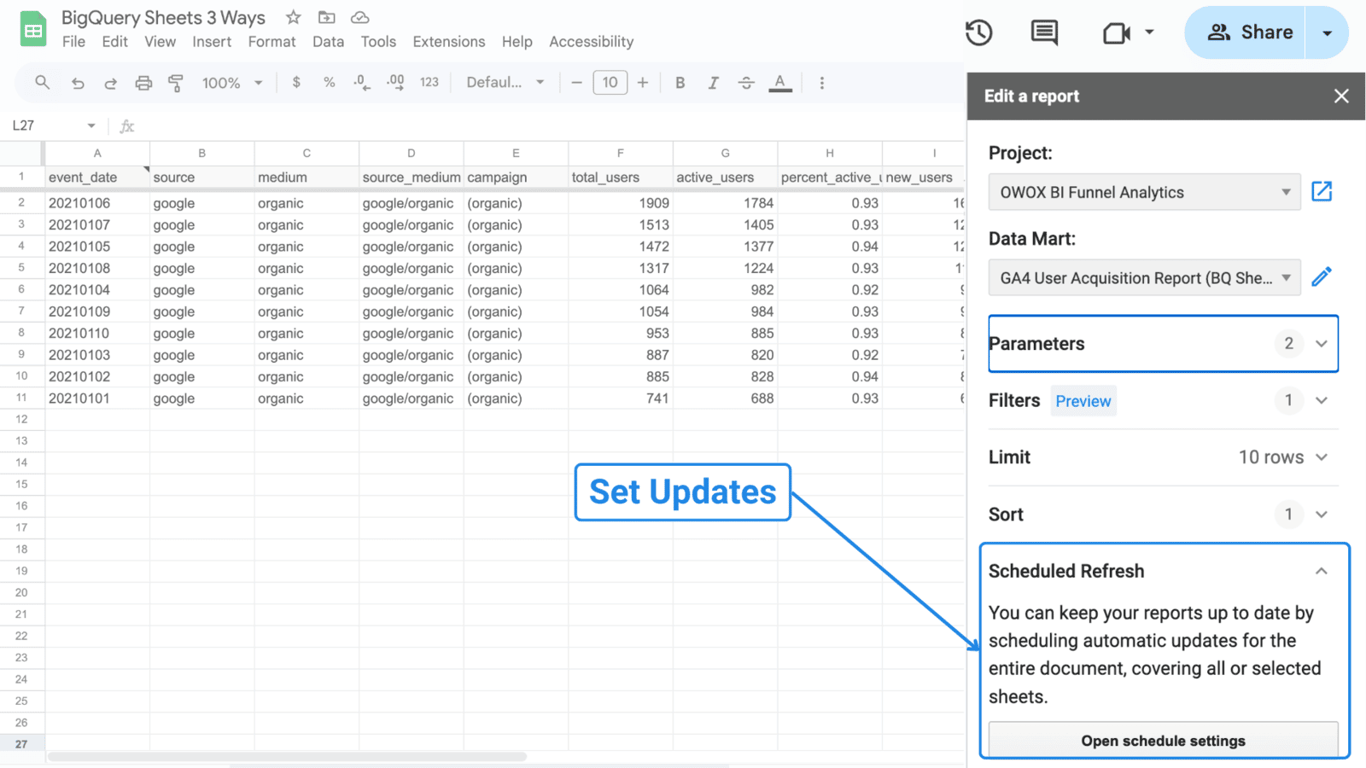Viewport: 1366px width, 768px height.
Task: Open the project in new window icon
Action: (1322, 191)
